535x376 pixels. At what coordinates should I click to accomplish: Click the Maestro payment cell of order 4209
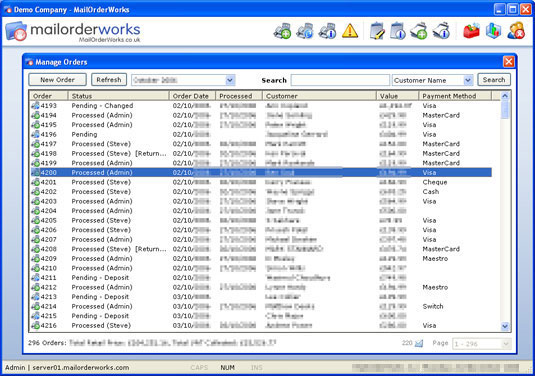coord(435,259)
